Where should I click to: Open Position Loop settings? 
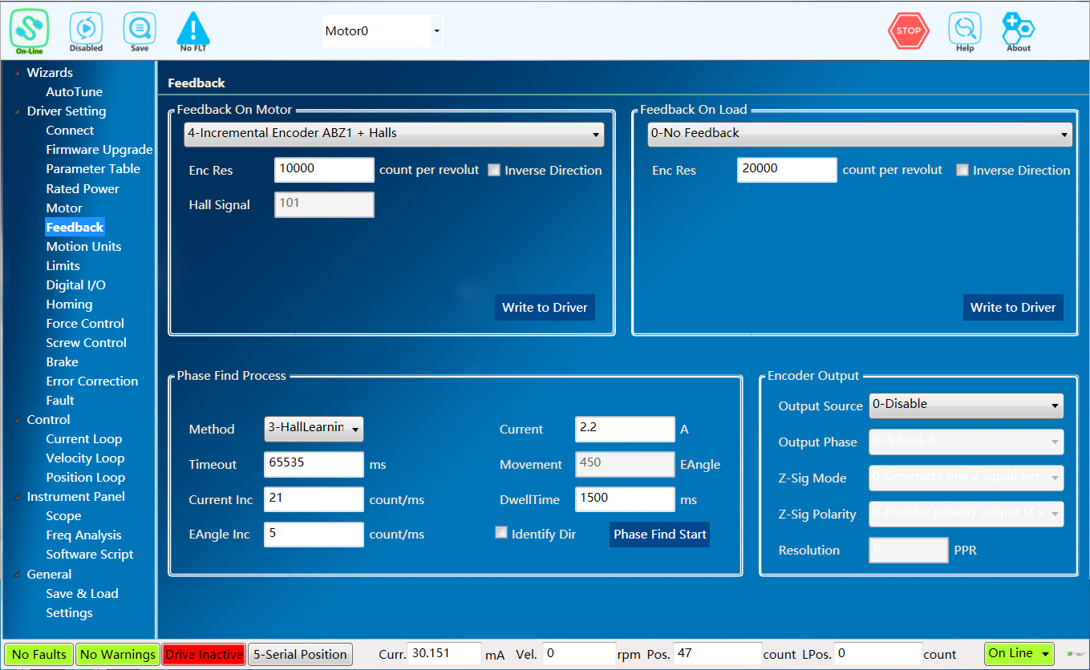tap(86, 477)
